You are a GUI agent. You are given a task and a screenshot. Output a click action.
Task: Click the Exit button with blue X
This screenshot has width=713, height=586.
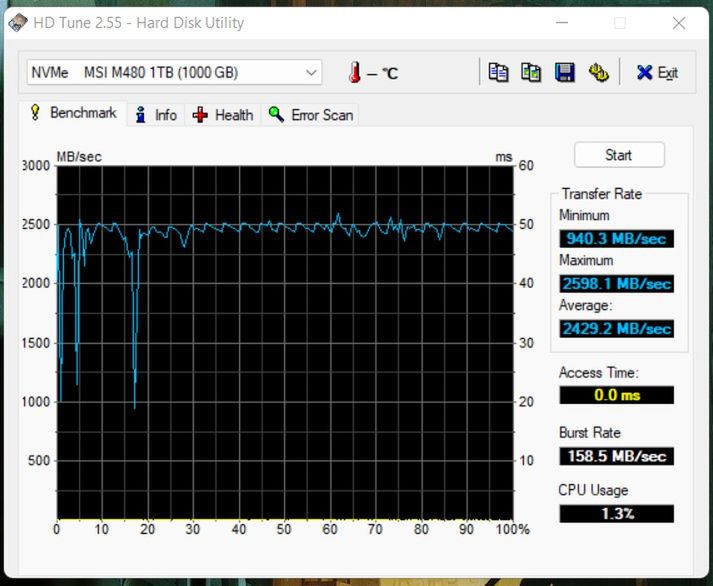[658, 73]
